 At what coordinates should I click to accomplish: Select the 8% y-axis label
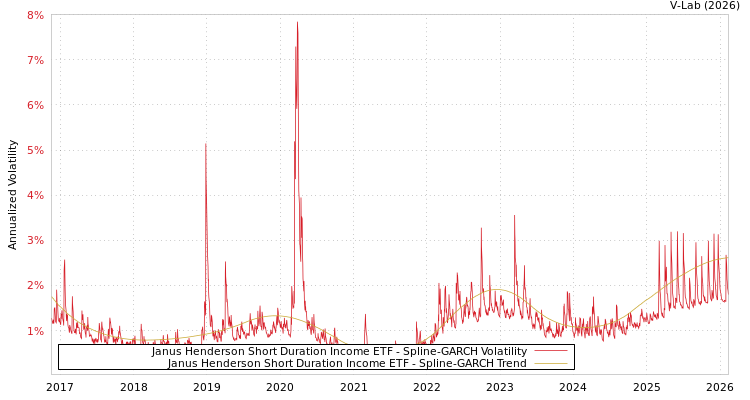click(x=35, y=15)
